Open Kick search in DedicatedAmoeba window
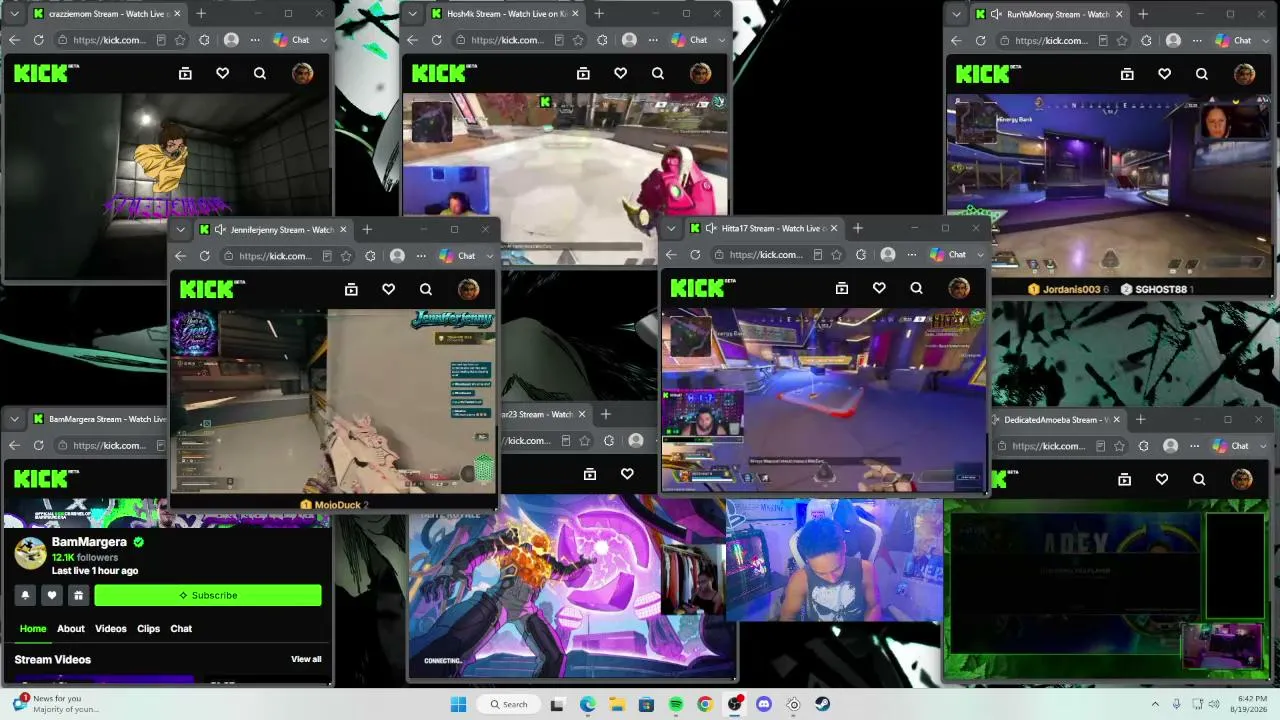Screen dimensions: 1280x720 pyautogui.click(x=1199, y=479)
